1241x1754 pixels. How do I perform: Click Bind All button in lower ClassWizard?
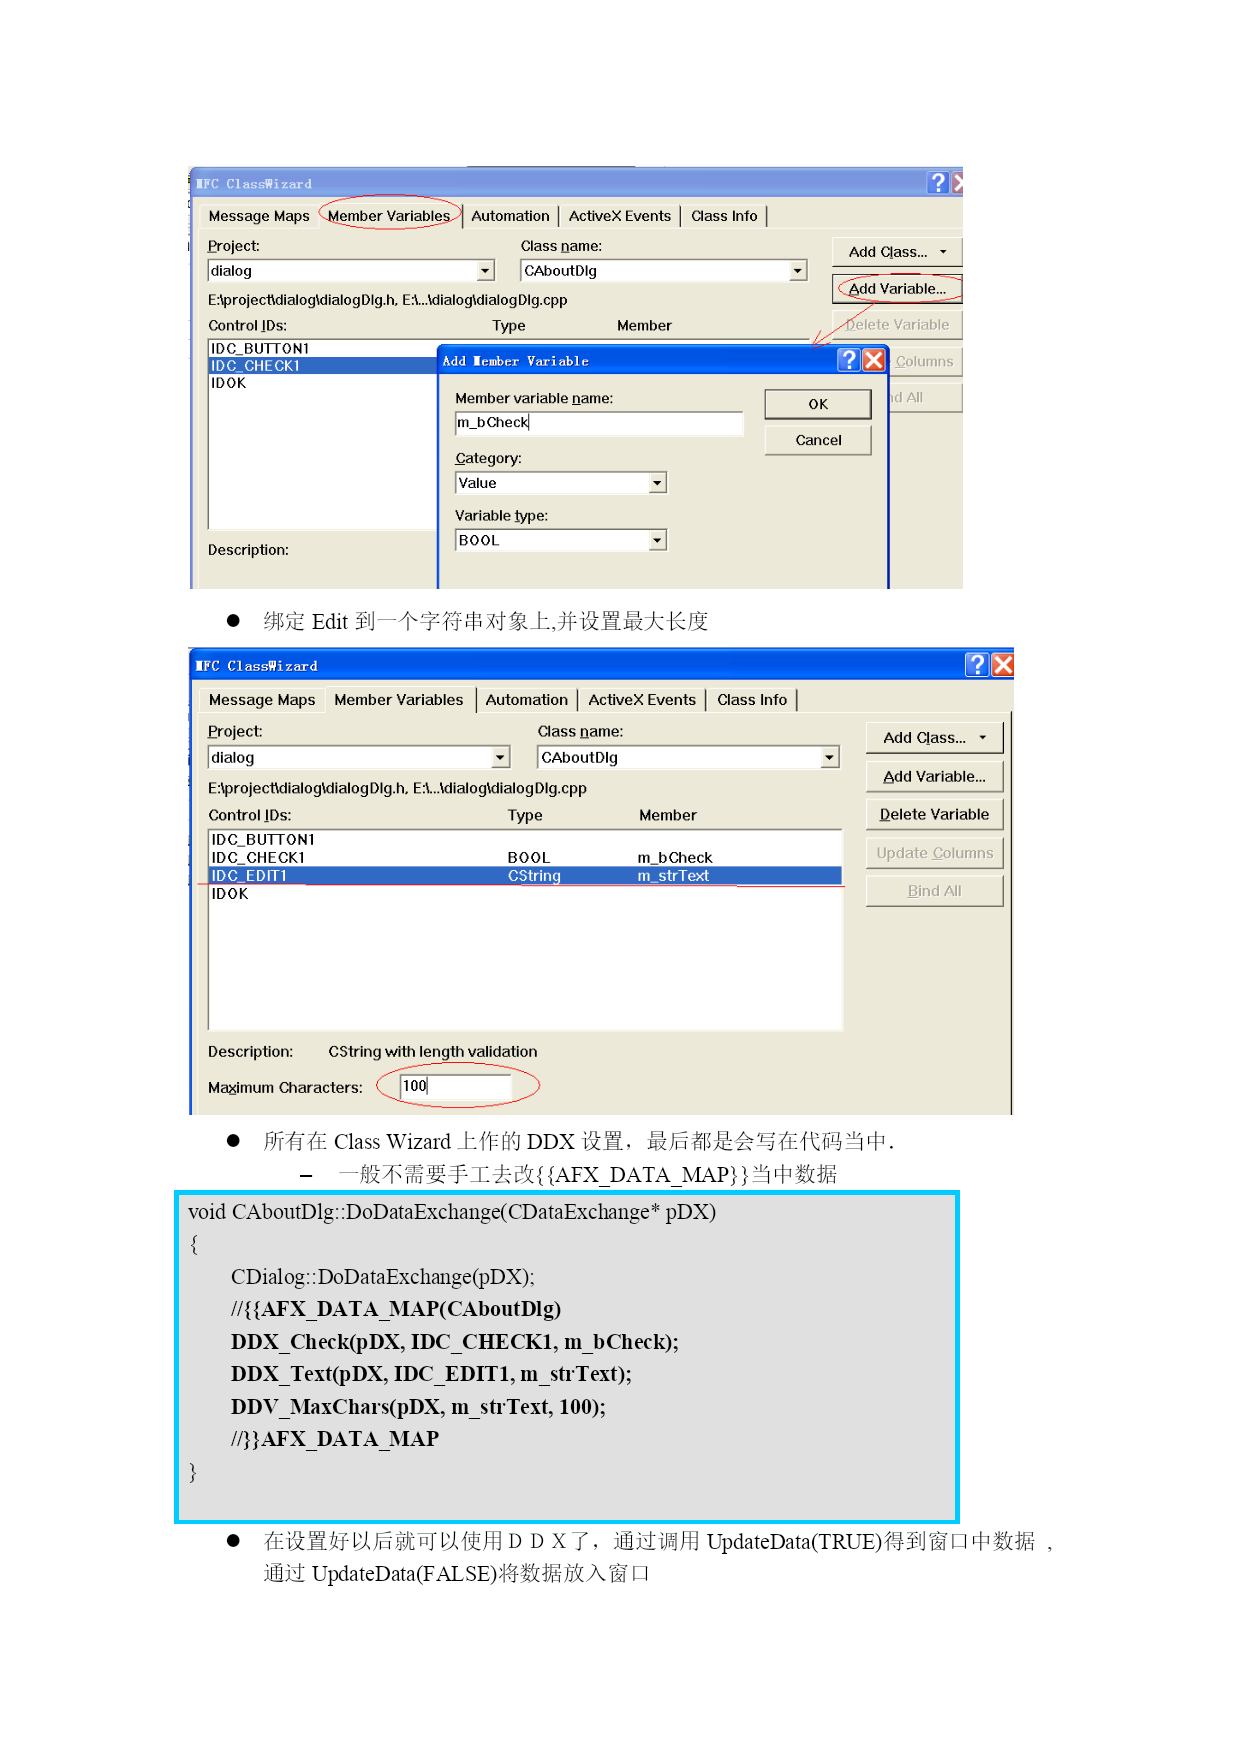(x=934, y=891)
